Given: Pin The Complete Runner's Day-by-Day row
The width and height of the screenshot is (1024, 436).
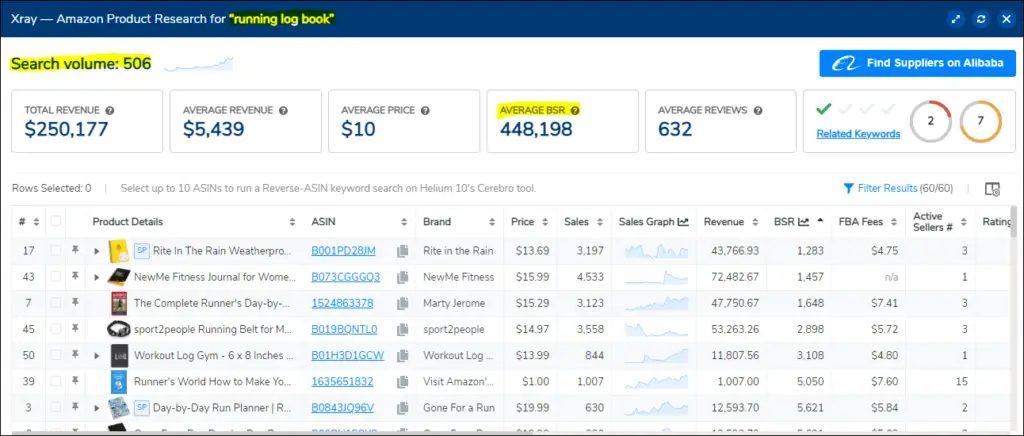Looking at the screenshot, I should 75,303.
